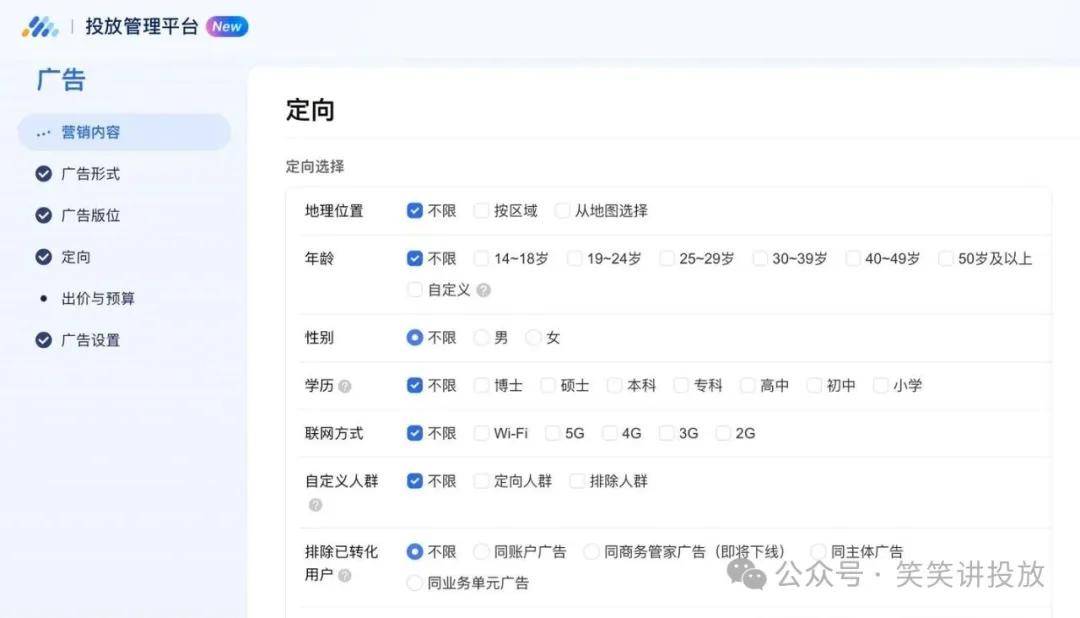The height and width of the screenshot is (618, 1080).
Task: Tick the 排除人群 audience checkbox
Action: (x=577, y=481)
